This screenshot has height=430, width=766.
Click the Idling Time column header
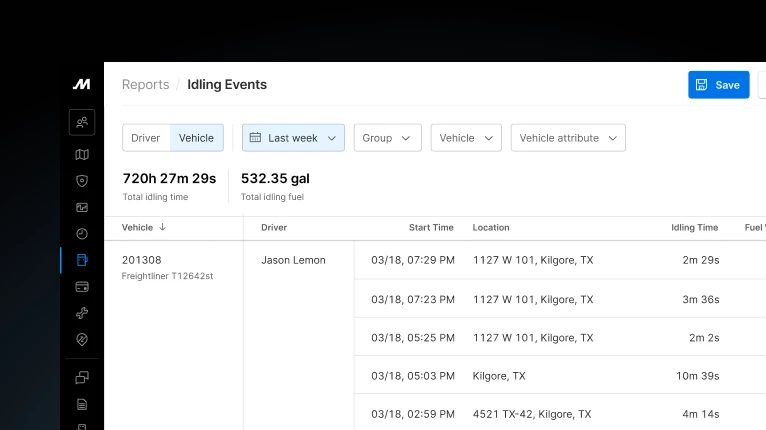coord(695,227)
